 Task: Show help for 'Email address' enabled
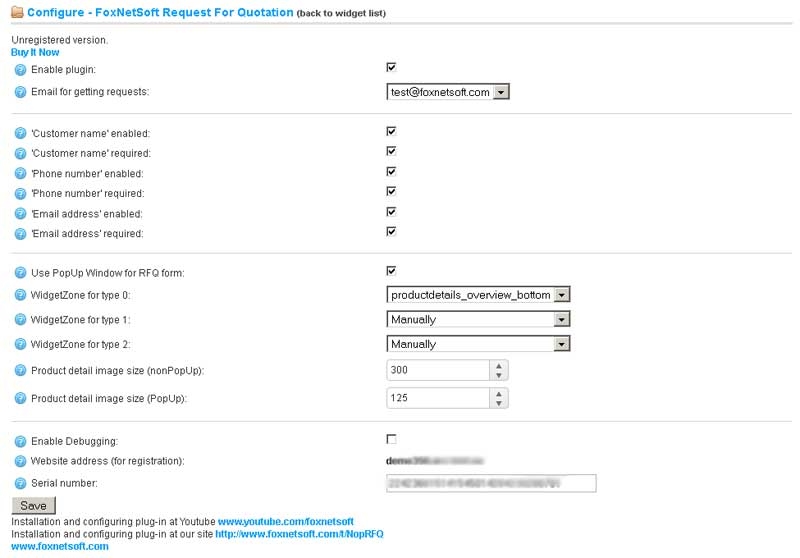coord(20,214)
